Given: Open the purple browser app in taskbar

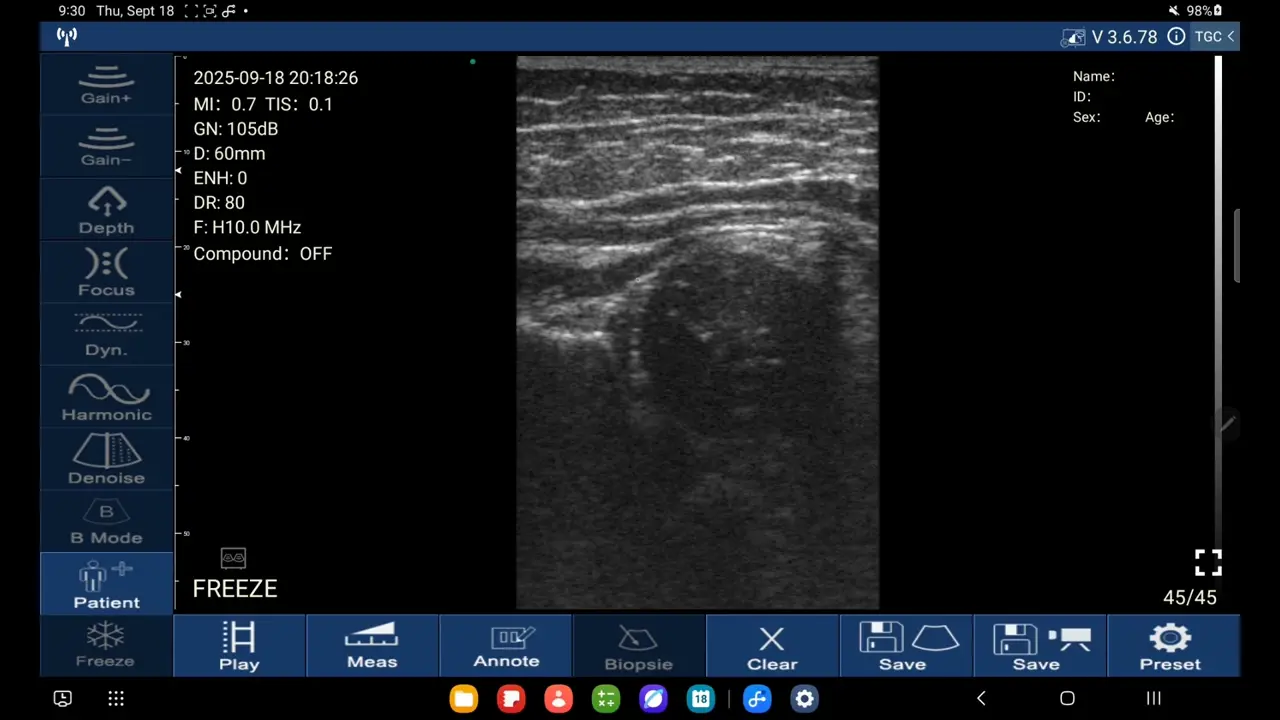Looking at the screenshot, I should point(654,699).
